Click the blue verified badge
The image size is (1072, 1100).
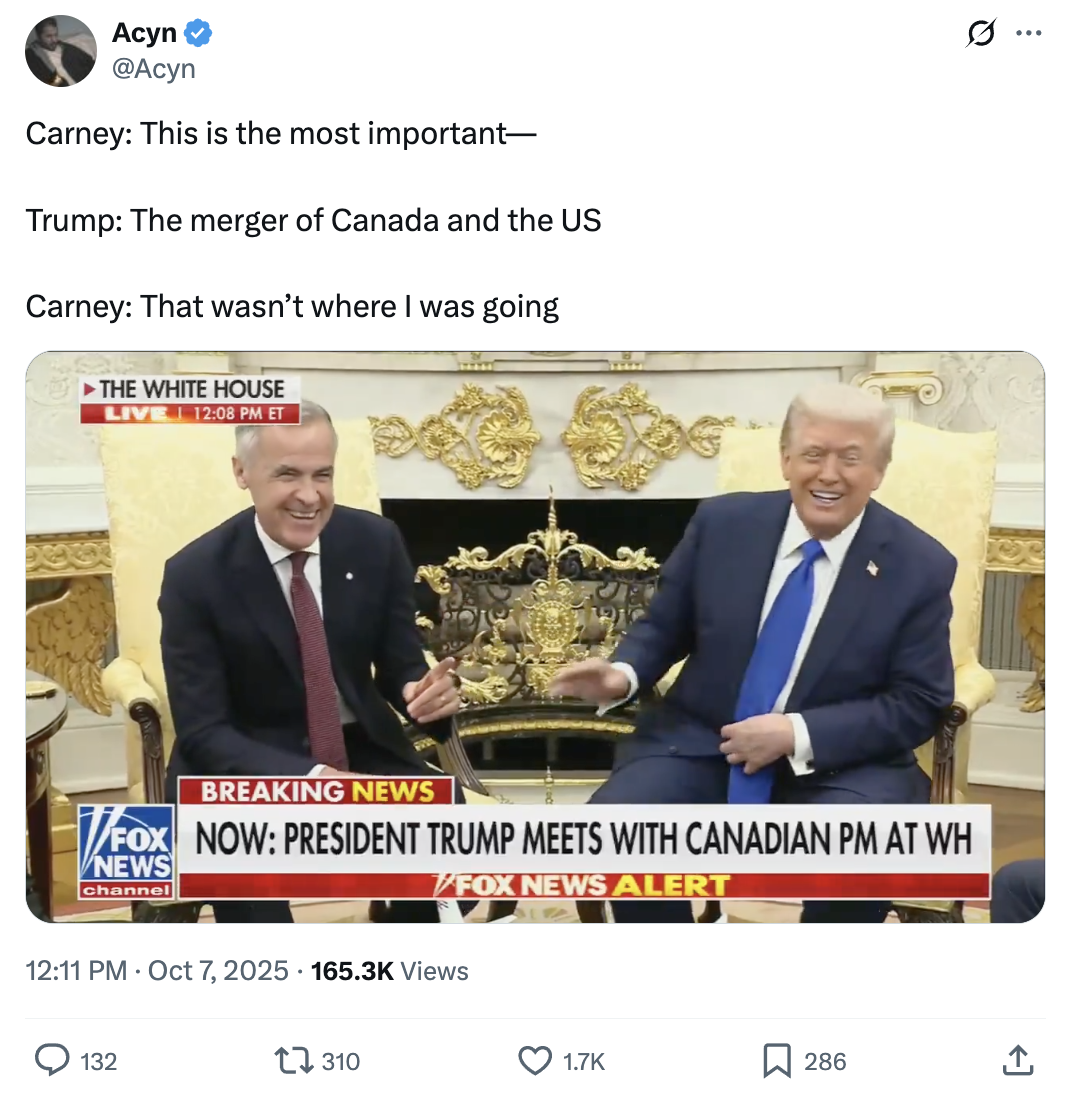click(199, 33)
